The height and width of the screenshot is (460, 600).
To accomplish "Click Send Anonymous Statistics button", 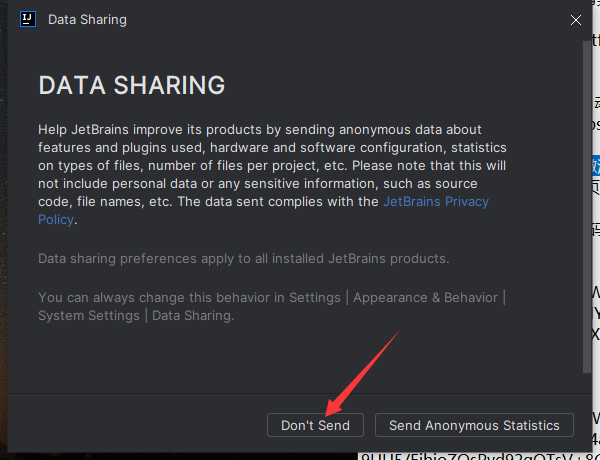I will point(474,425).
